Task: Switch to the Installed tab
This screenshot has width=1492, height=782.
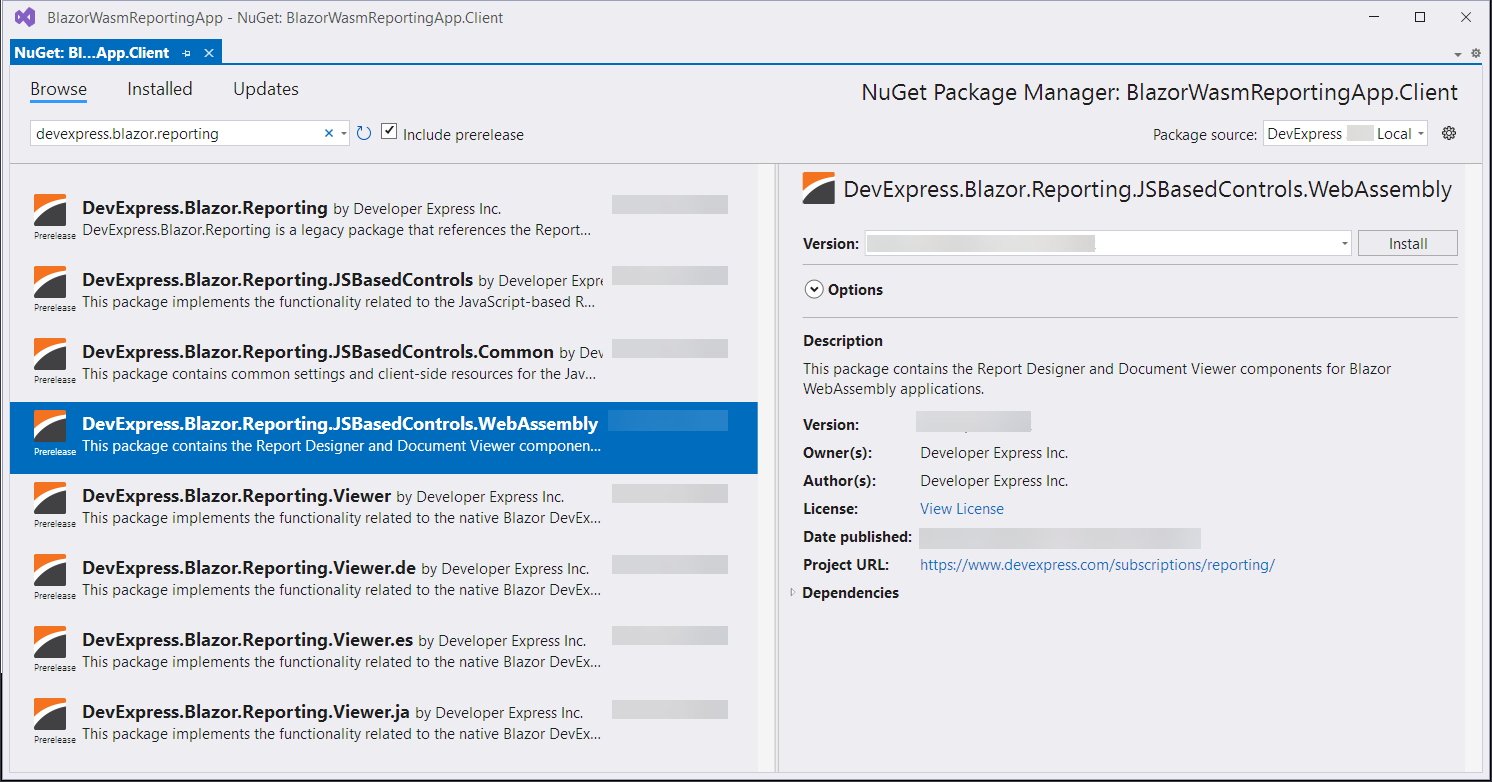Action: (x=159, y=89)
